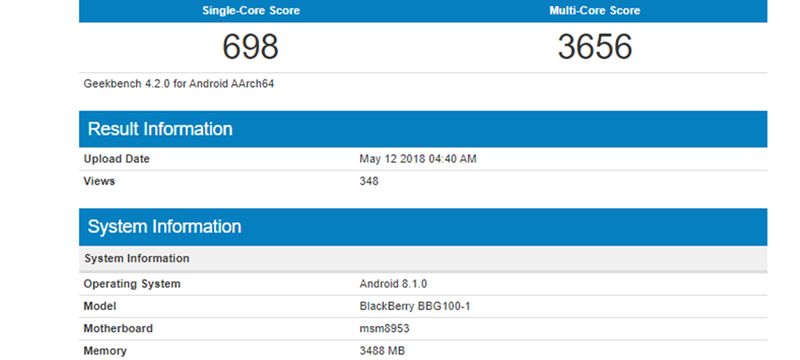Click the Views label
The height and width of the screenshot is (360, 800).
[x=99, y=181]
